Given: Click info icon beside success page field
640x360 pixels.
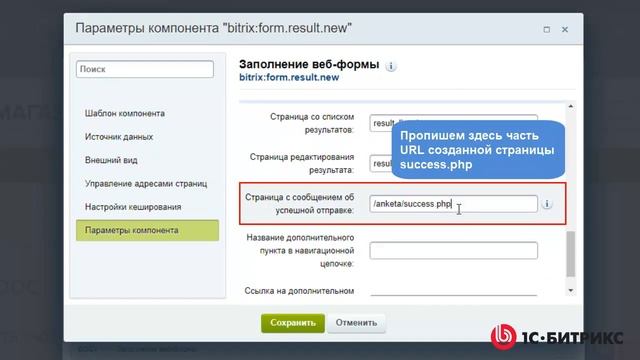Looking at the screenshot, I should point(547,204).
